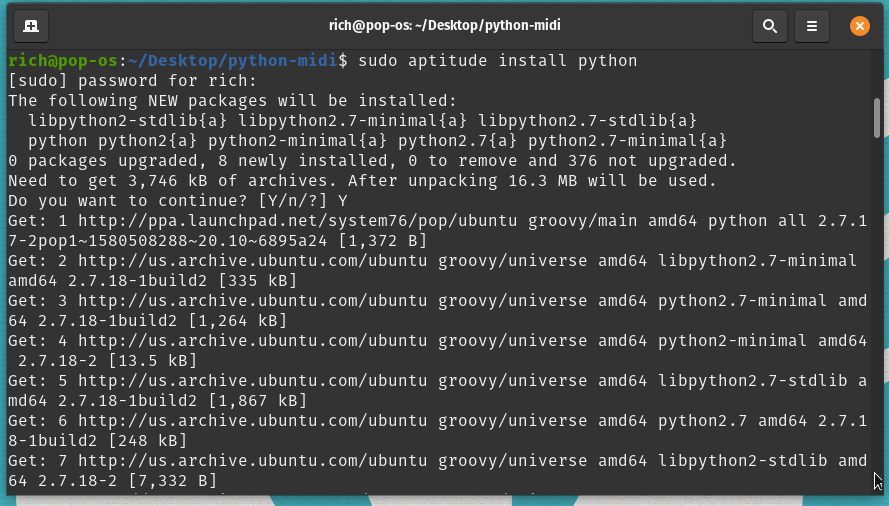Click the 'Get: 2' archive URL line
889x506 pixels.
pyautogui.click(x=433, y=261)
